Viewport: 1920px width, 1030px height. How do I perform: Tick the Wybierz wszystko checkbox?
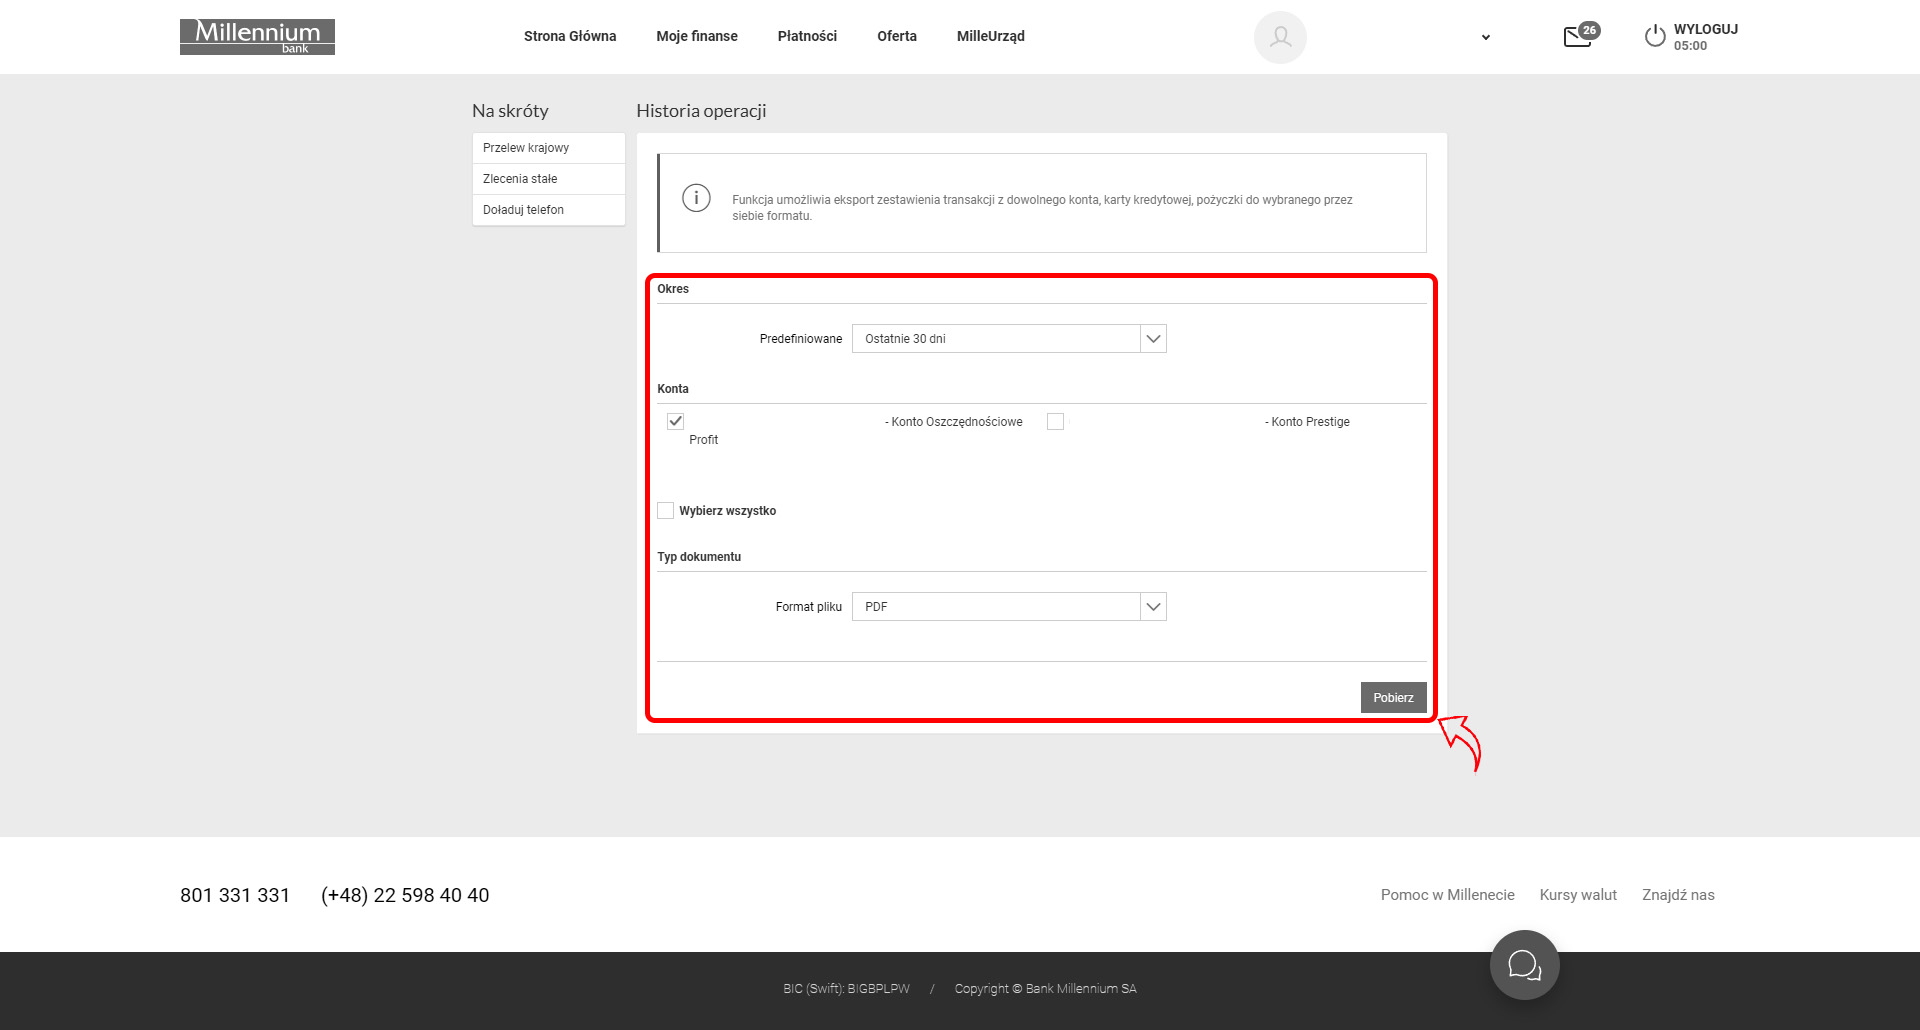coord(666,511)
